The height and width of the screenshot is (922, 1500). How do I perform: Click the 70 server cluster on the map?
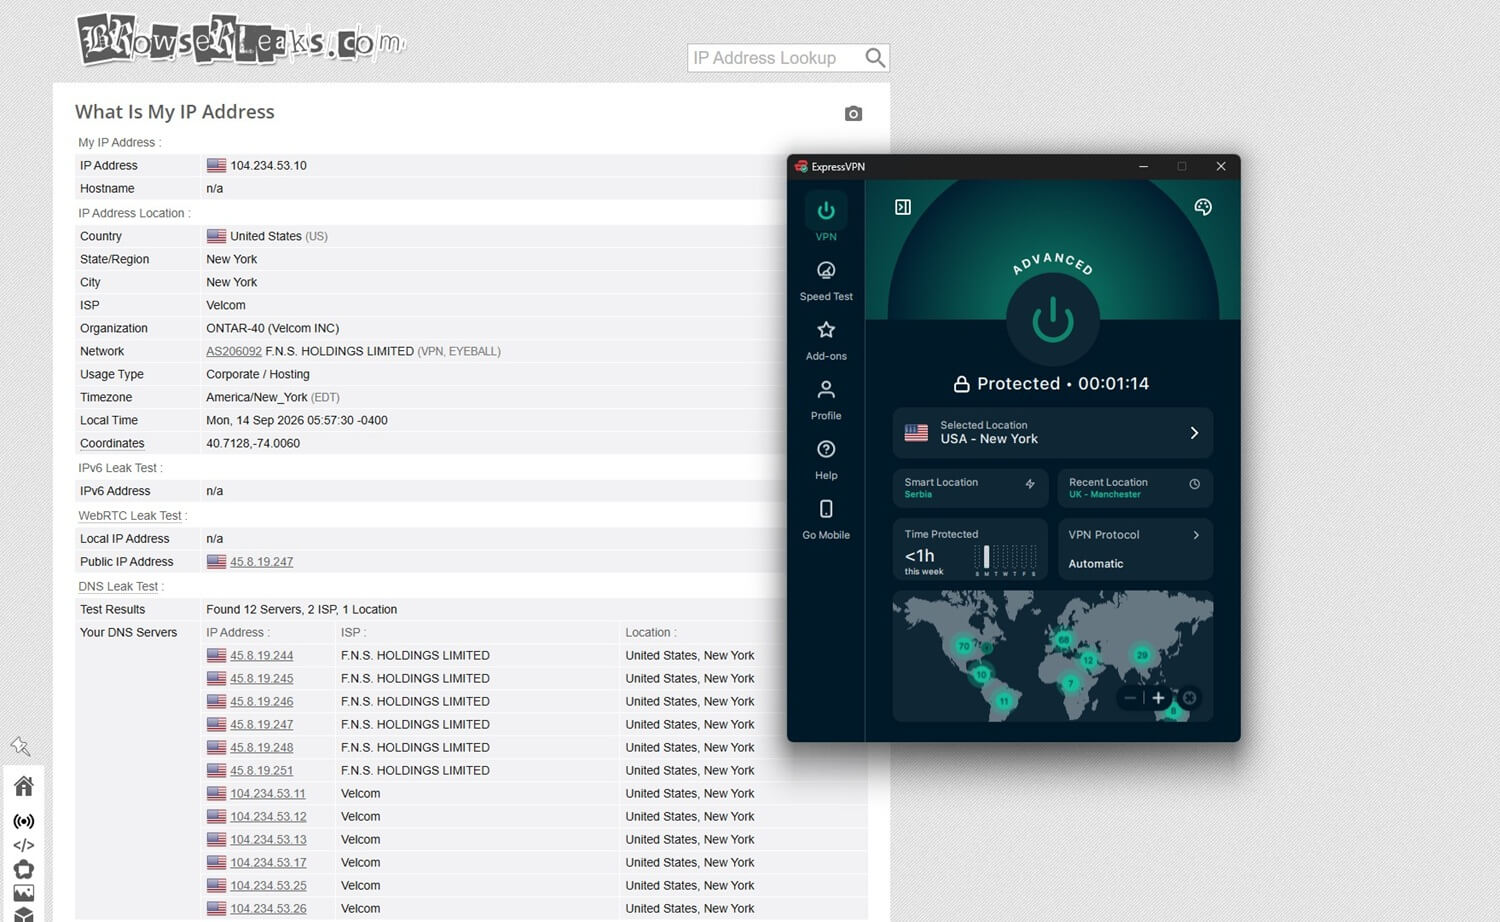pyautogui.click(x=964, y=646)
